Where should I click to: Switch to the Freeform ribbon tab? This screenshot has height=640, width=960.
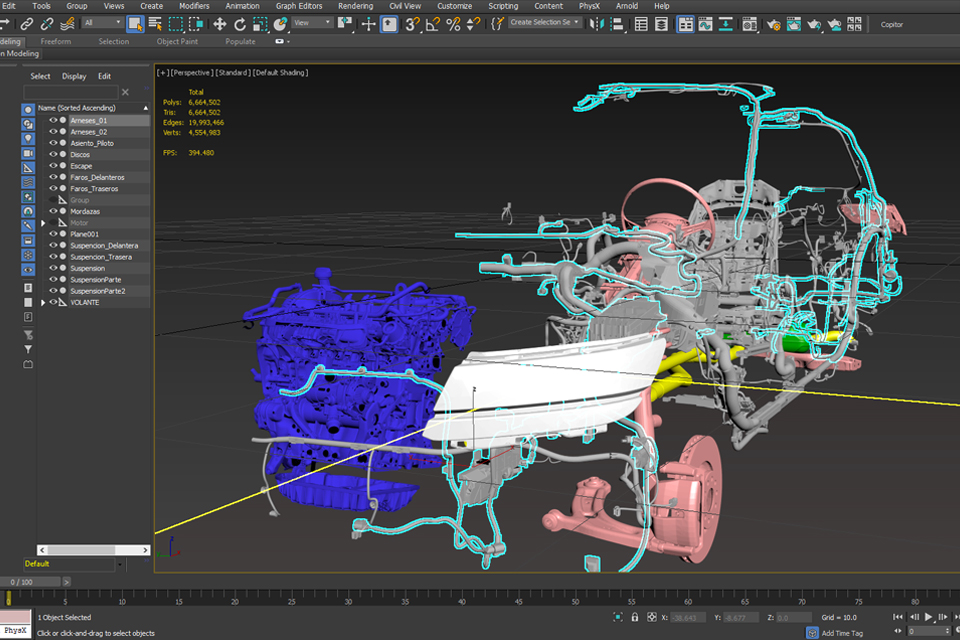coord(56,42)
